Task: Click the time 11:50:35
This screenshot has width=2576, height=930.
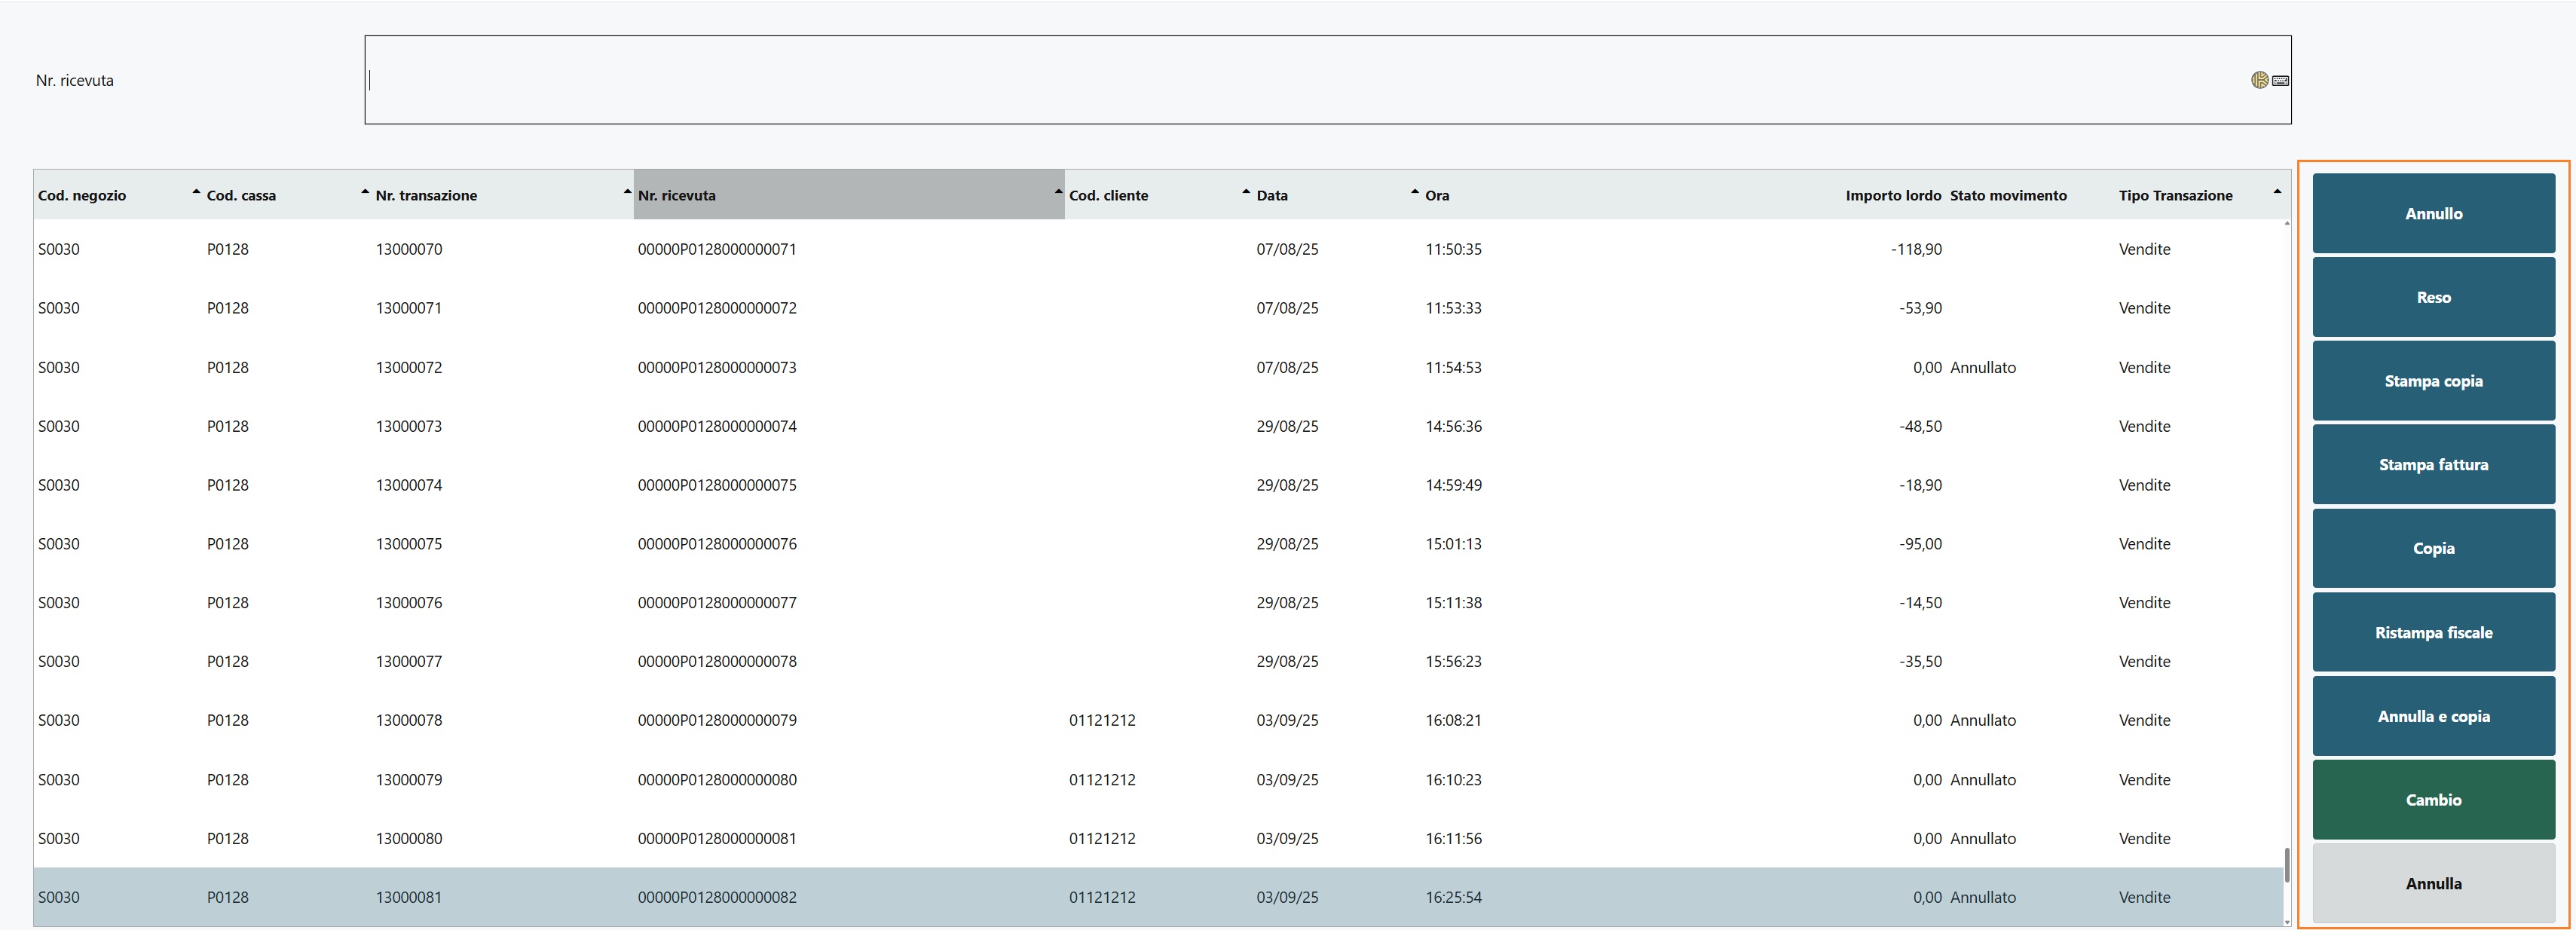Action: [x=1453, y=249]
